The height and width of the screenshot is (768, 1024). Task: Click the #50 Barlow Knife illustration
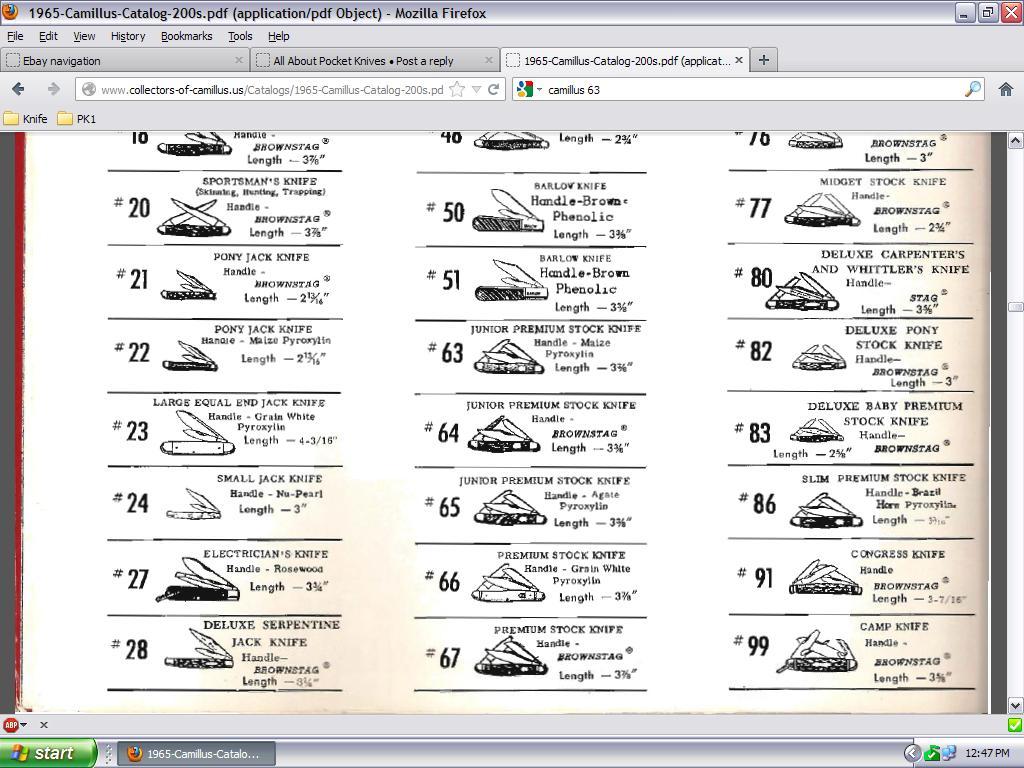click(507, 212)
